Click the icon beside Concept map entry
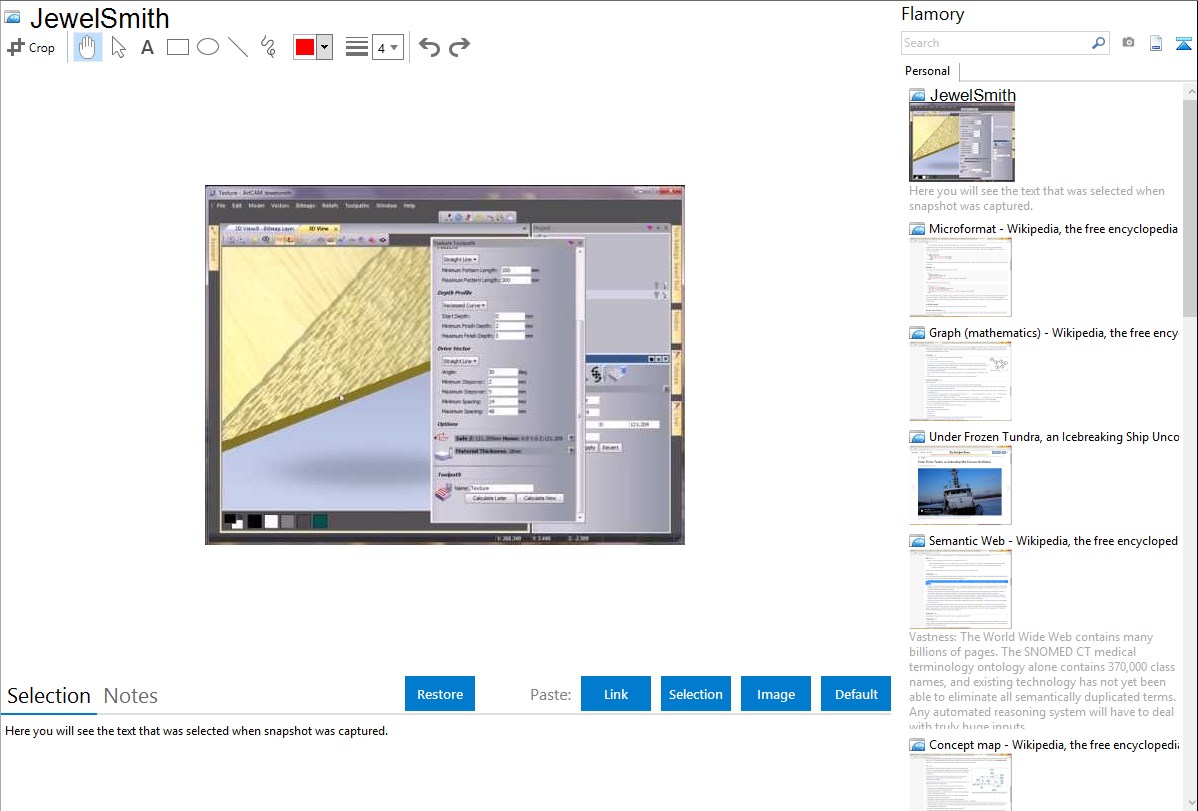This screenshot has height=811, width=1198. [917, 745]
